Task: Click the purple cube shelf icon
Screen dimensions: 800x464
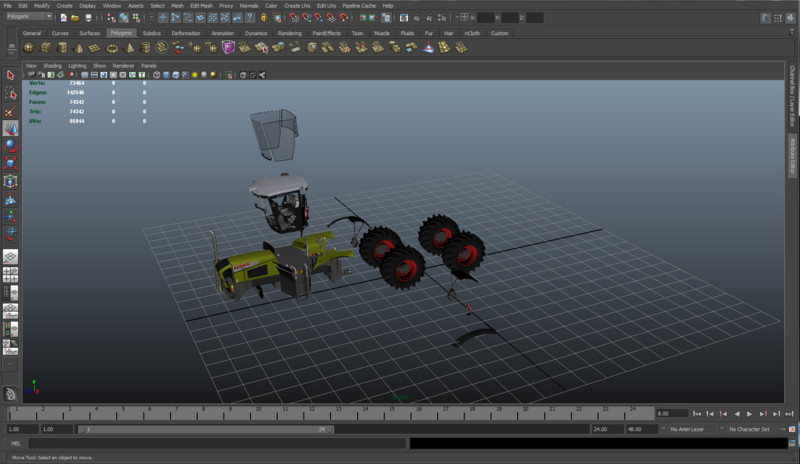Action: tap(229, 47)
